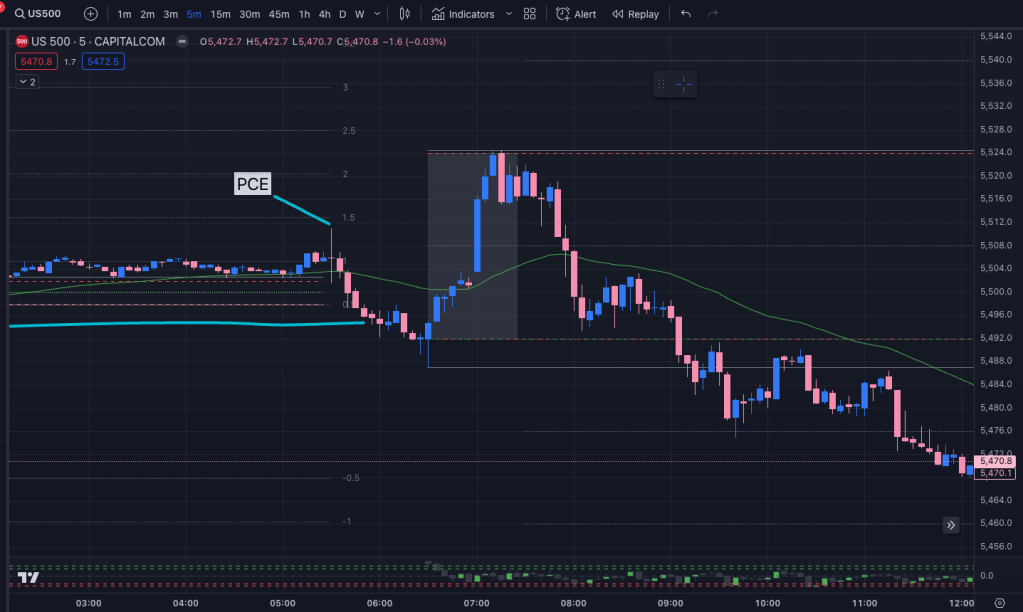This screenshot has width=1023, height=612.
Task: Open the candlestick chart type selector
Action: [x=404, y=14]
